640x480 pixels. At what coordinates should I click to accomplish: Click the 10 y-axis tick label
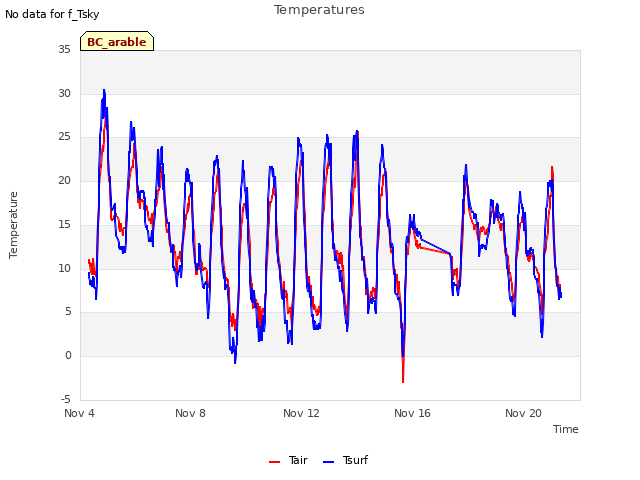point(64,268)
